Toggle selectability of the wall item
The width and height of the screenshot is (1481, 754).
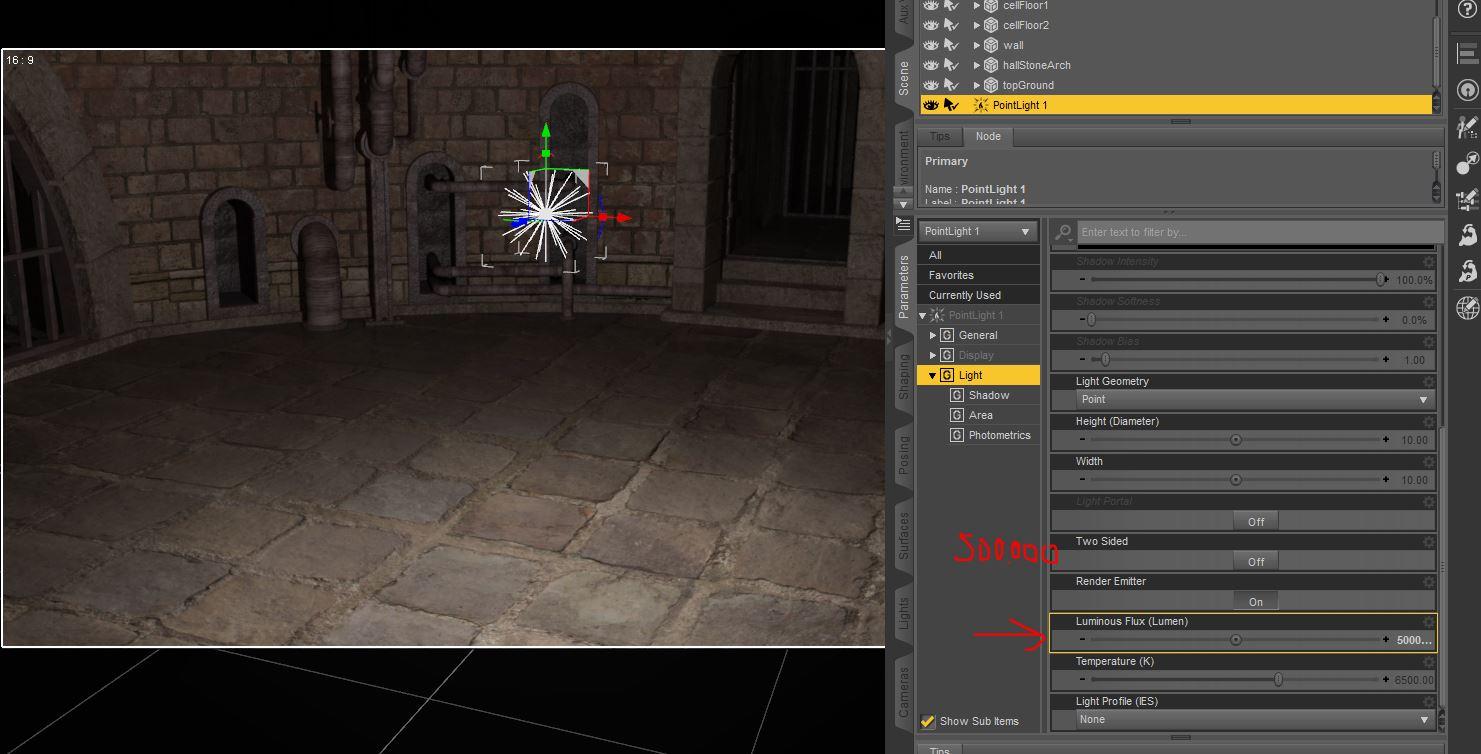pos(952,45)
